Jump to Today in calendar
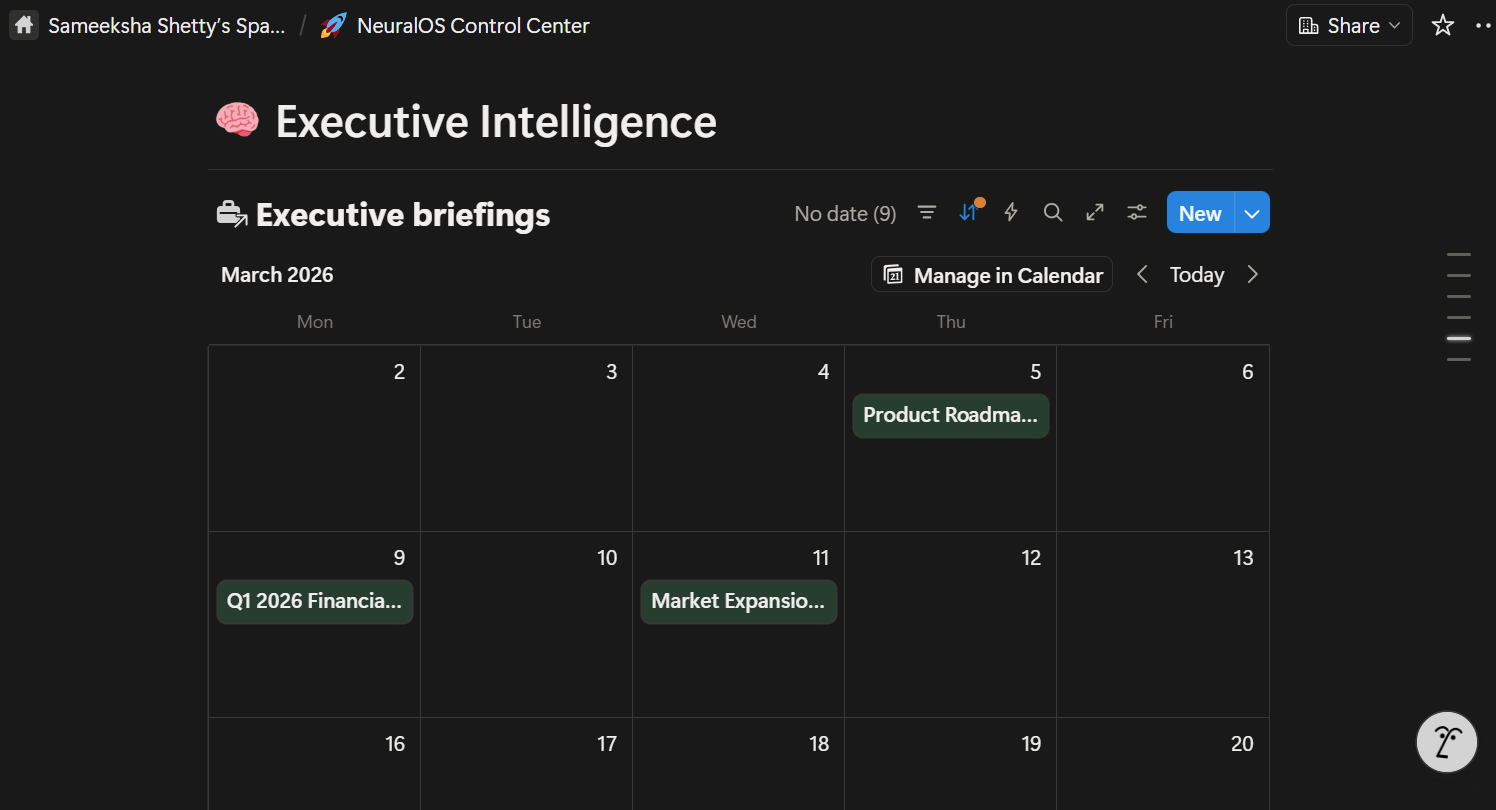 (1197, 275)
